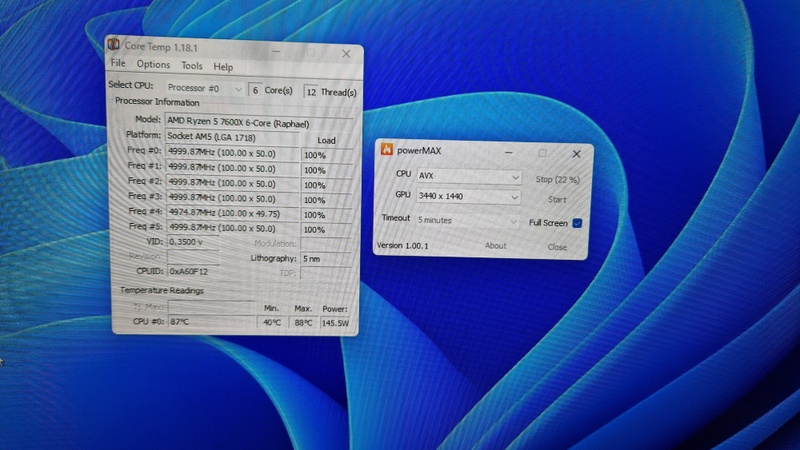Screen dimensions: 800x450
Task: Click the Freq #5 frequency value
Action: click(232, 228)
